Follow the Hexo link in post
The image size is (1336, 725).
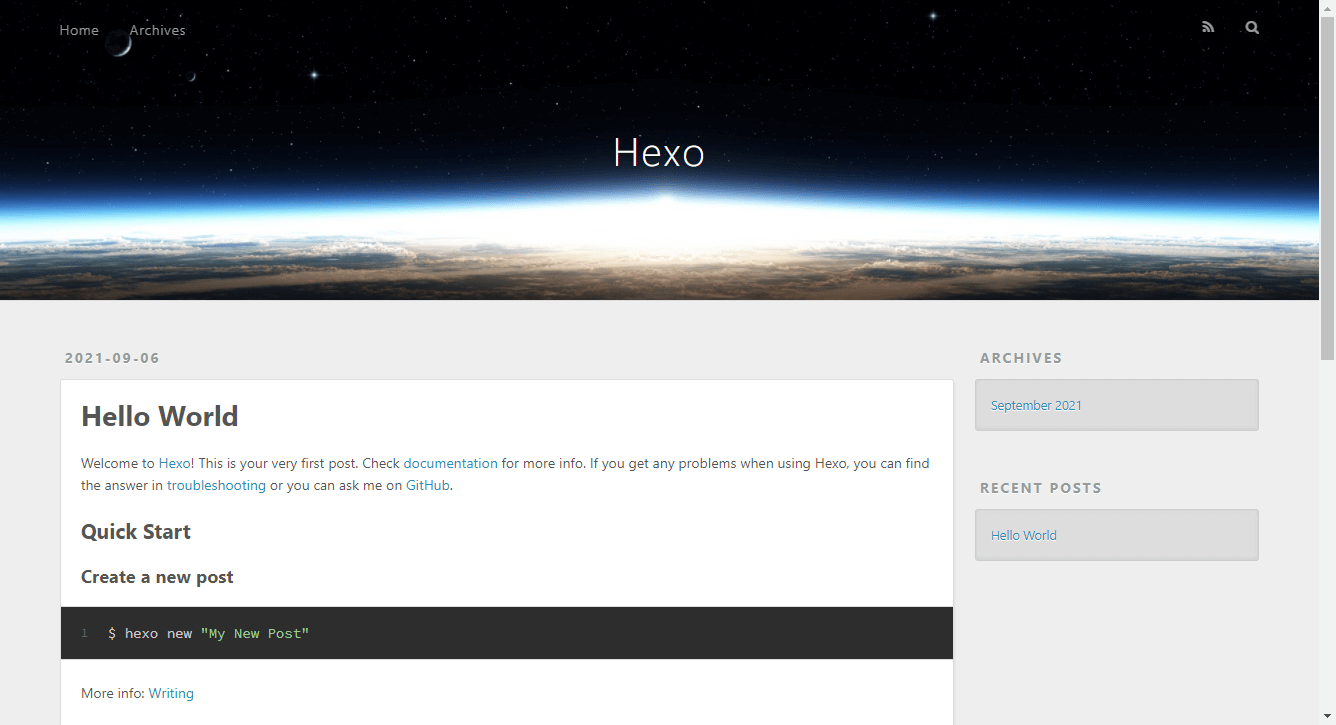tap(174, 463)
